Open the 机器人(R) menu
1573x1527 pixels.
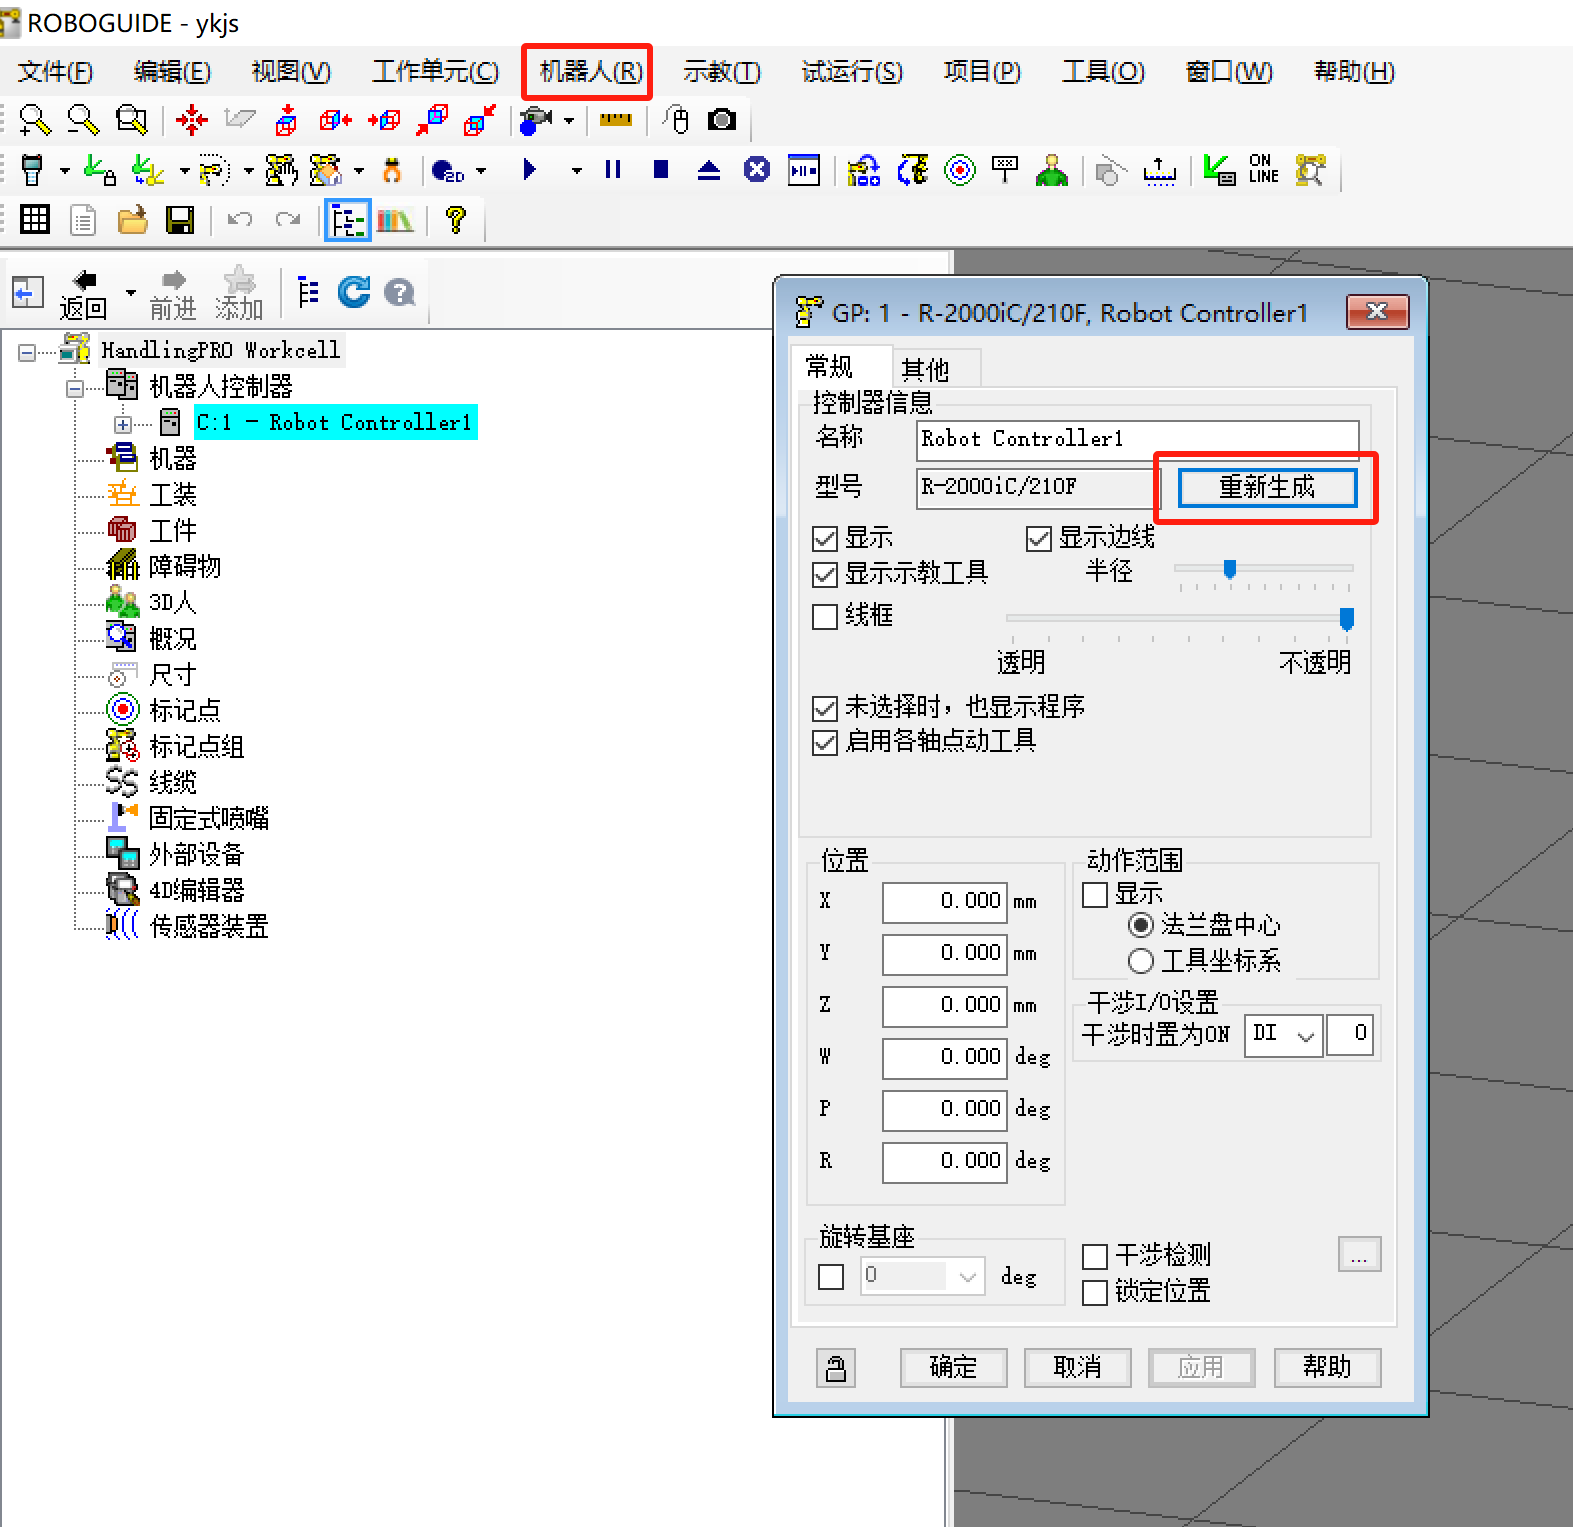pyautogui.click(x=589, y=72)
